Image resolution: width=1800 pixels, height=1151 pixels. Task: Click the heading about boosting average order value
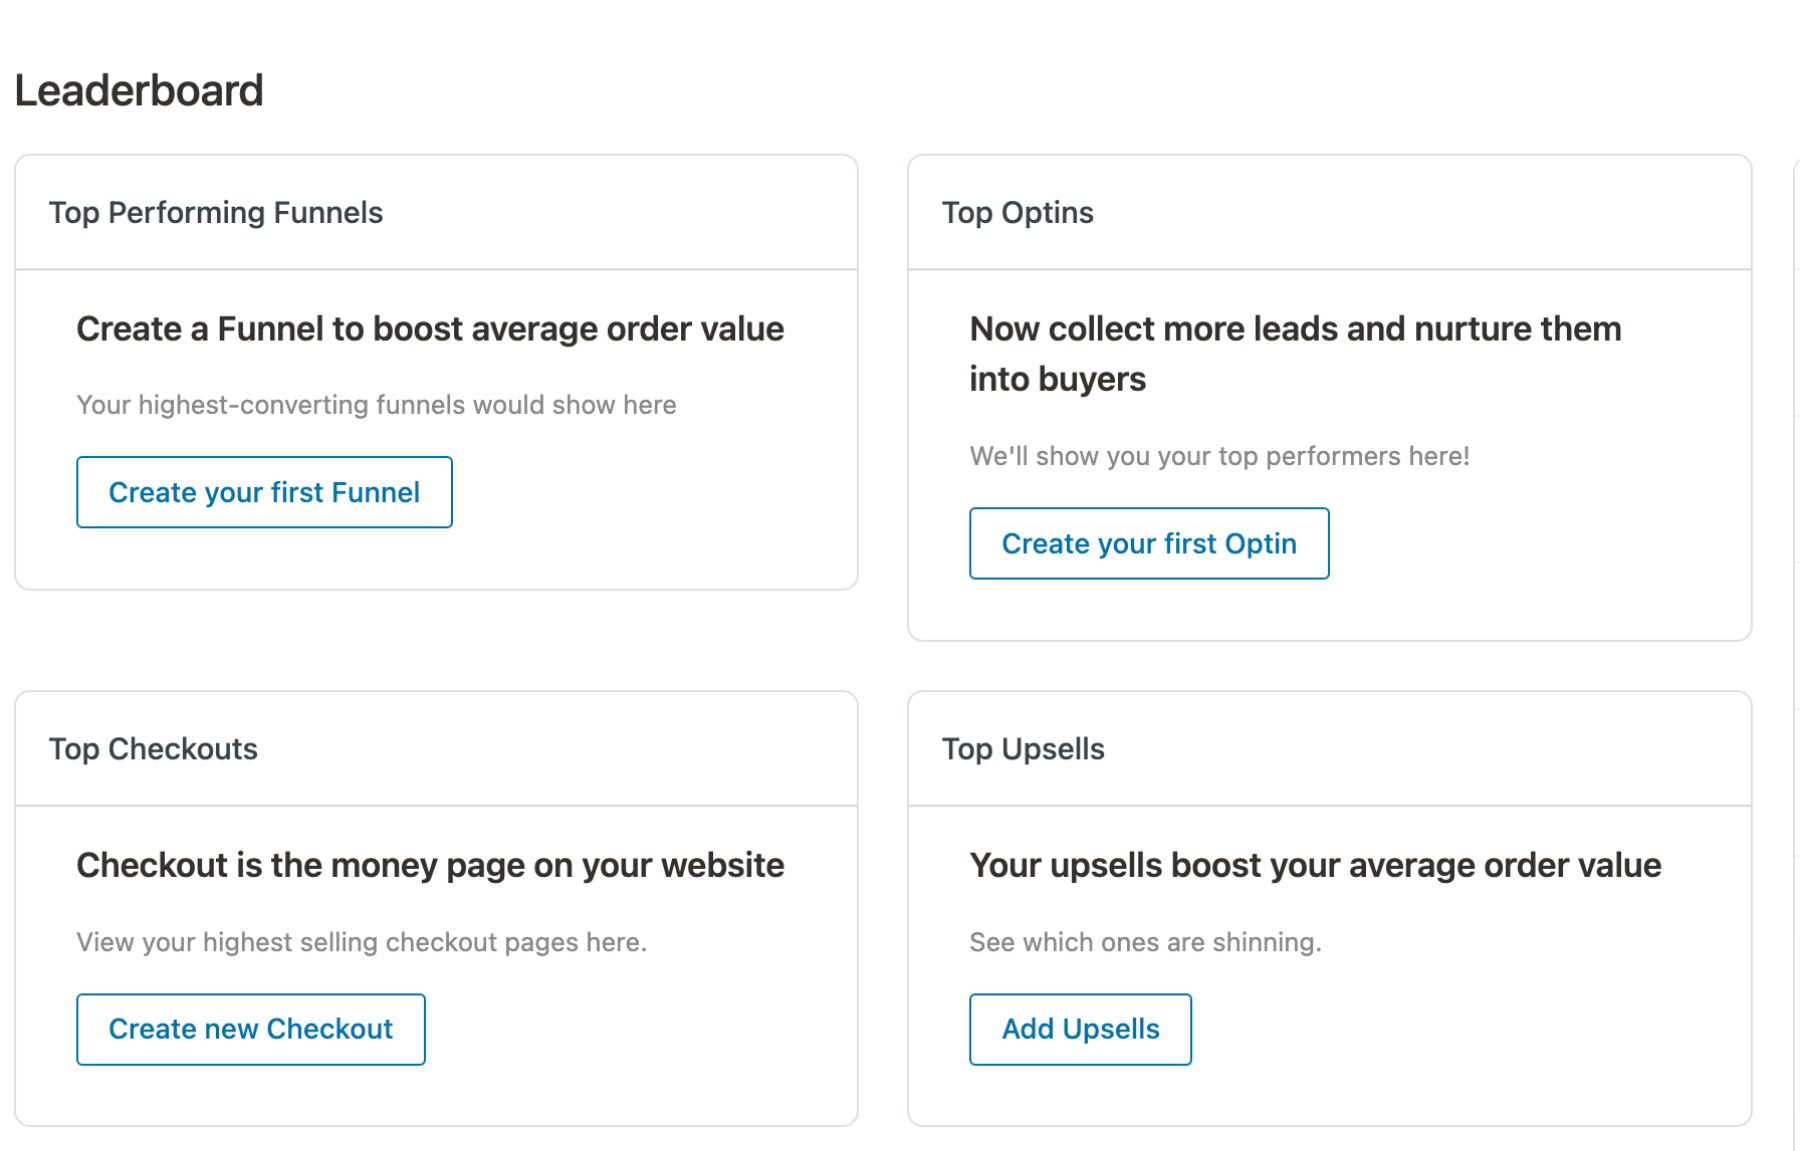430,328
